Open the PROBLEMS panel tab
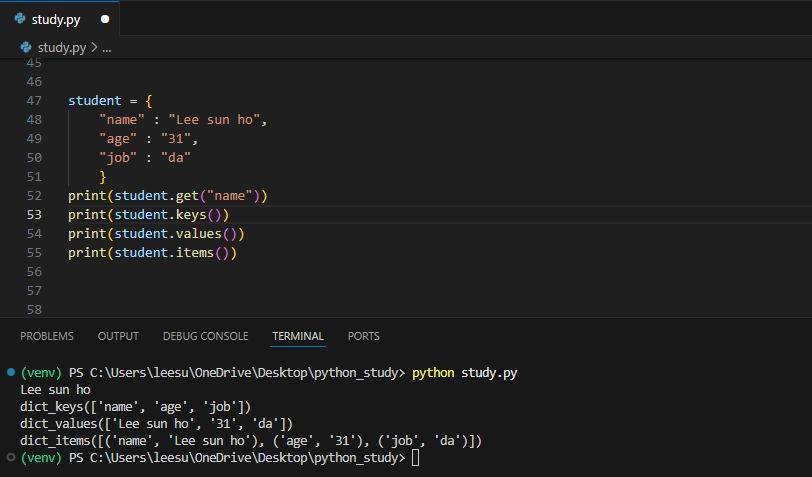This screenshot has width=812, height=477. coord(47,336)
